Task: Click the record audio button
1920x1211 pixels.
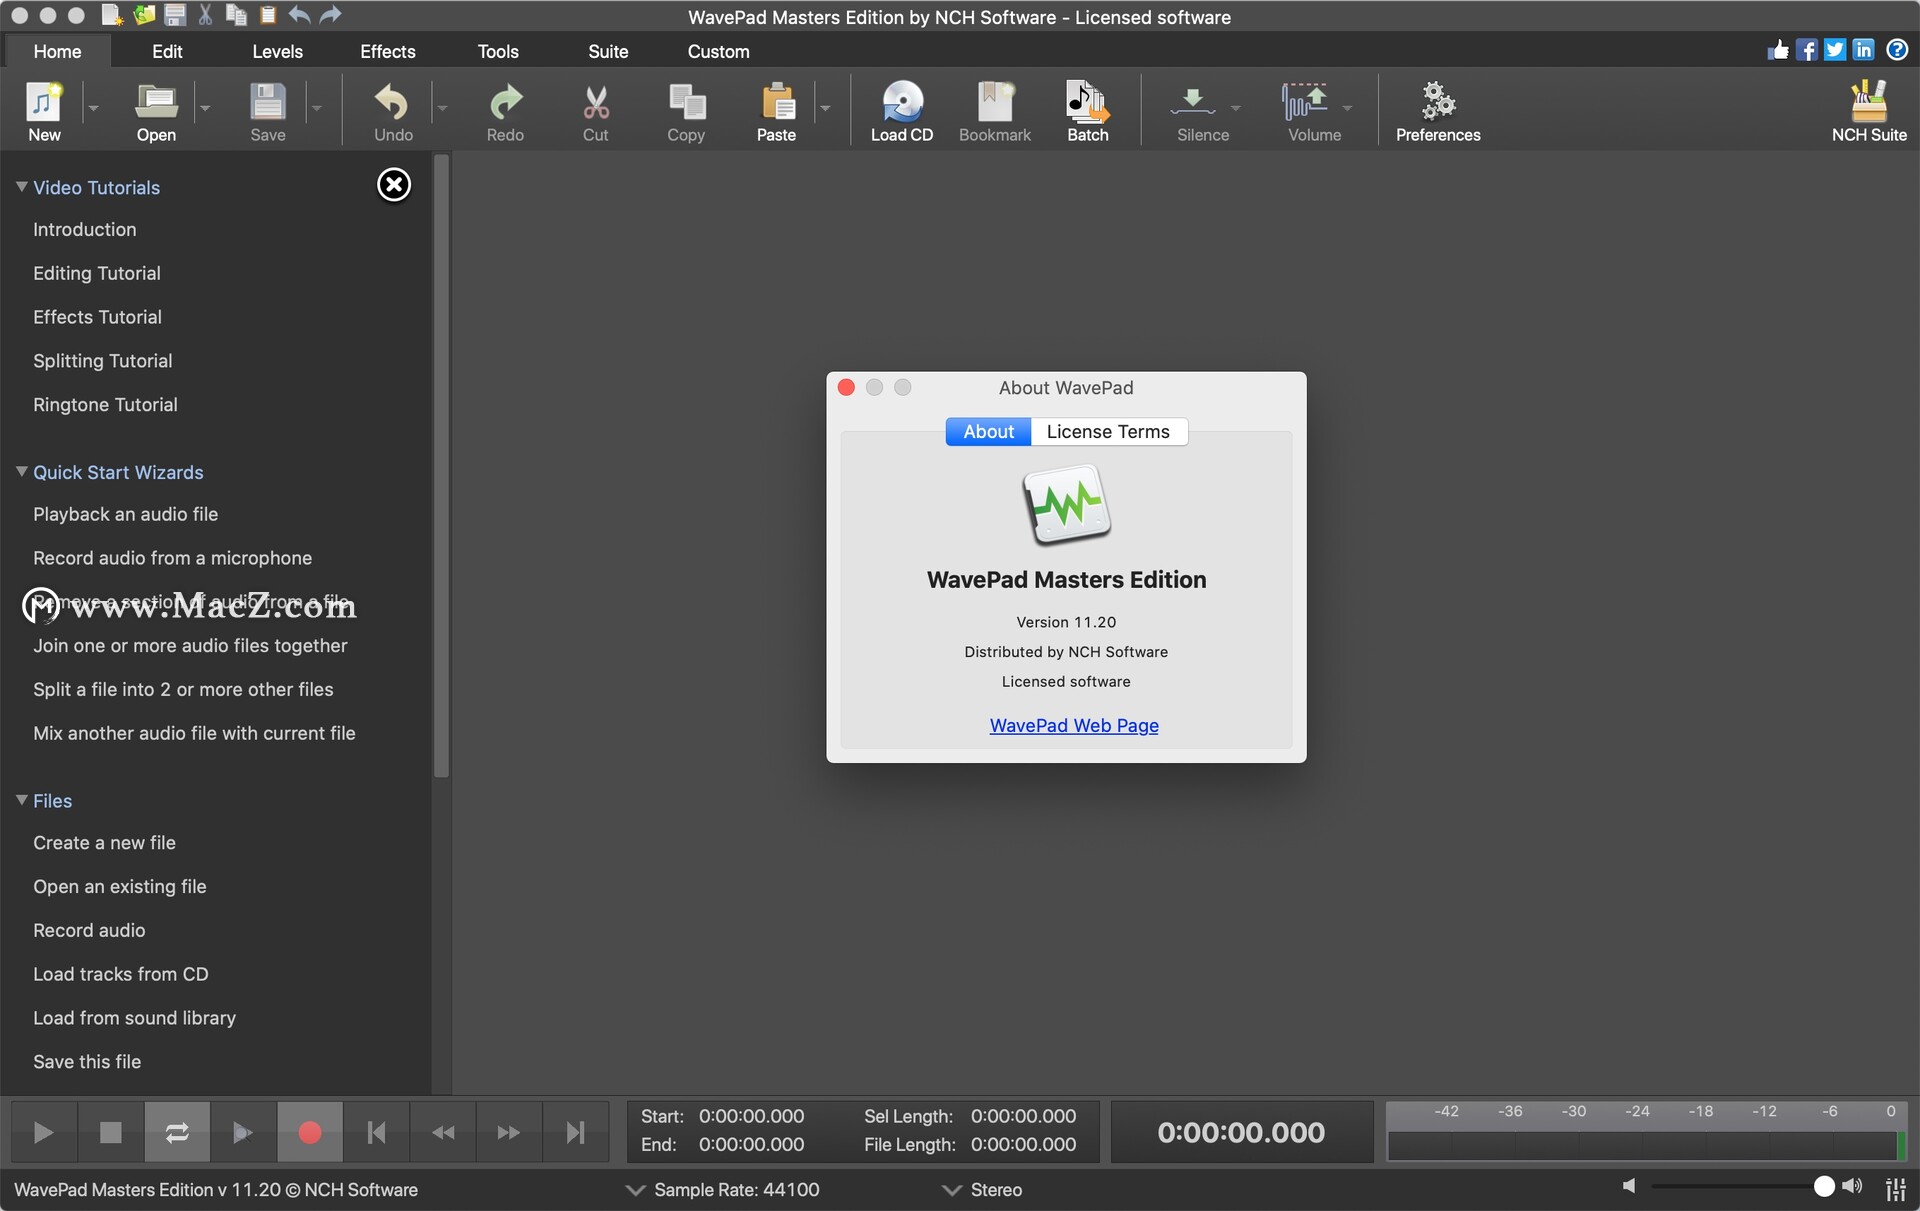Action: click(x=310, y=1131)
